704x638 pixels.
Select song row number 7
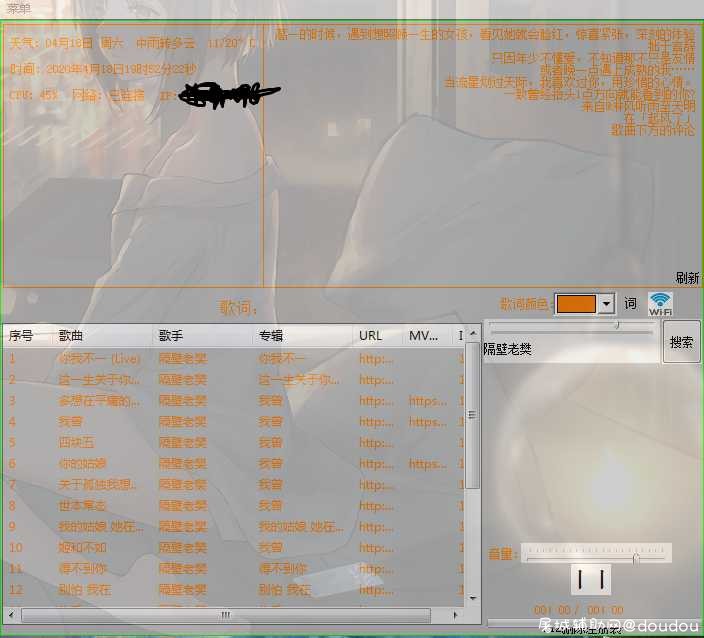tap(233, 484)
